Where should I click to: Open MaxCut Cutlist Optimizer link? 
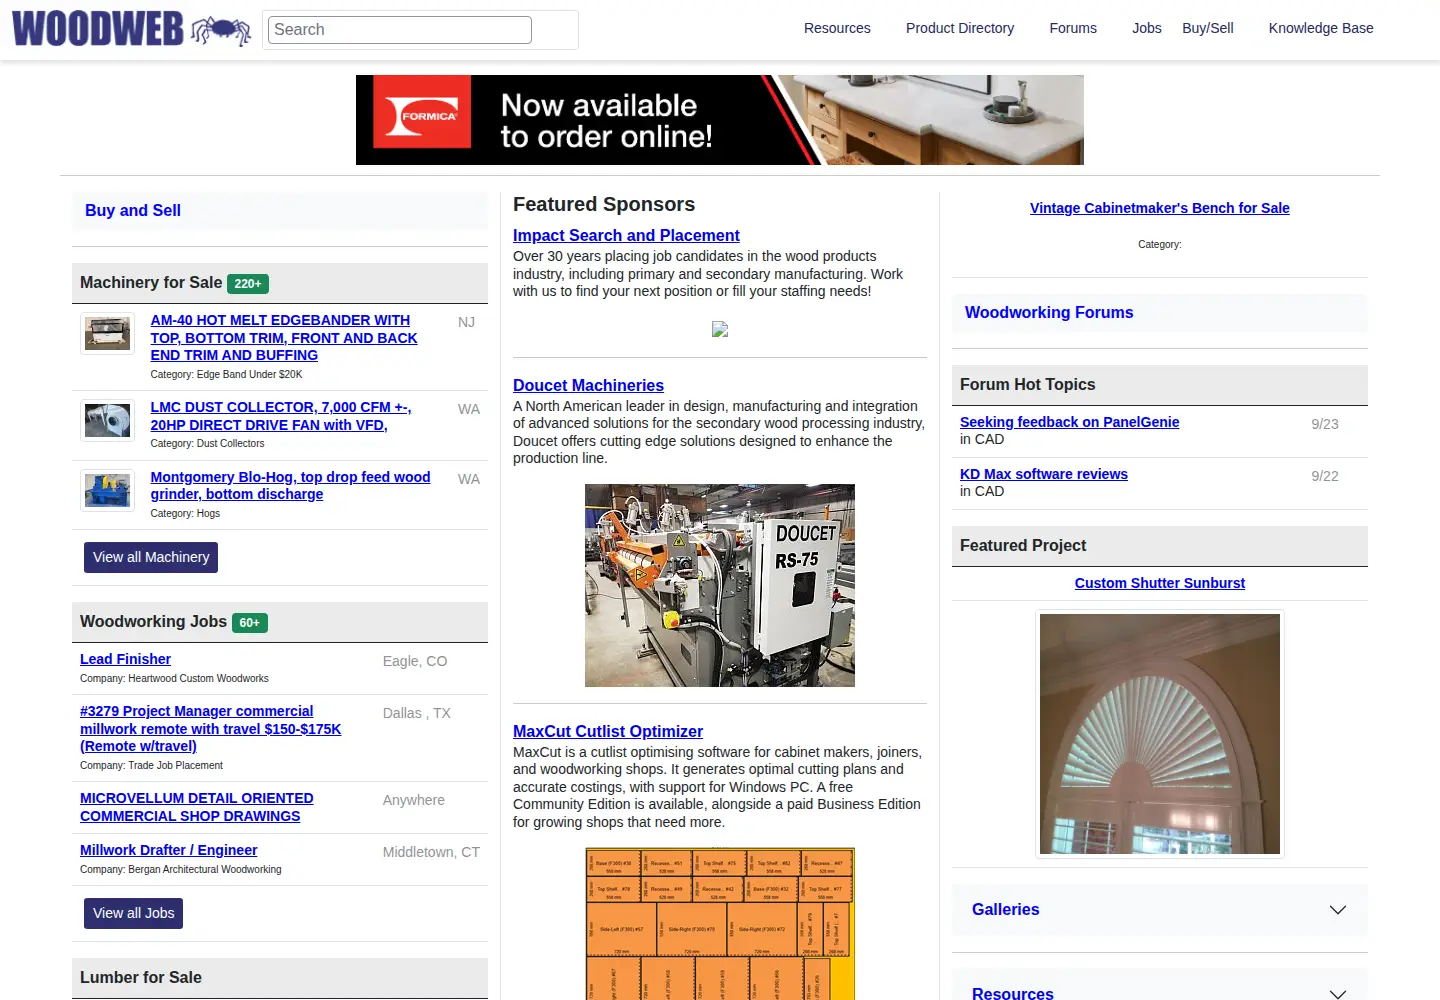point(608,731)
